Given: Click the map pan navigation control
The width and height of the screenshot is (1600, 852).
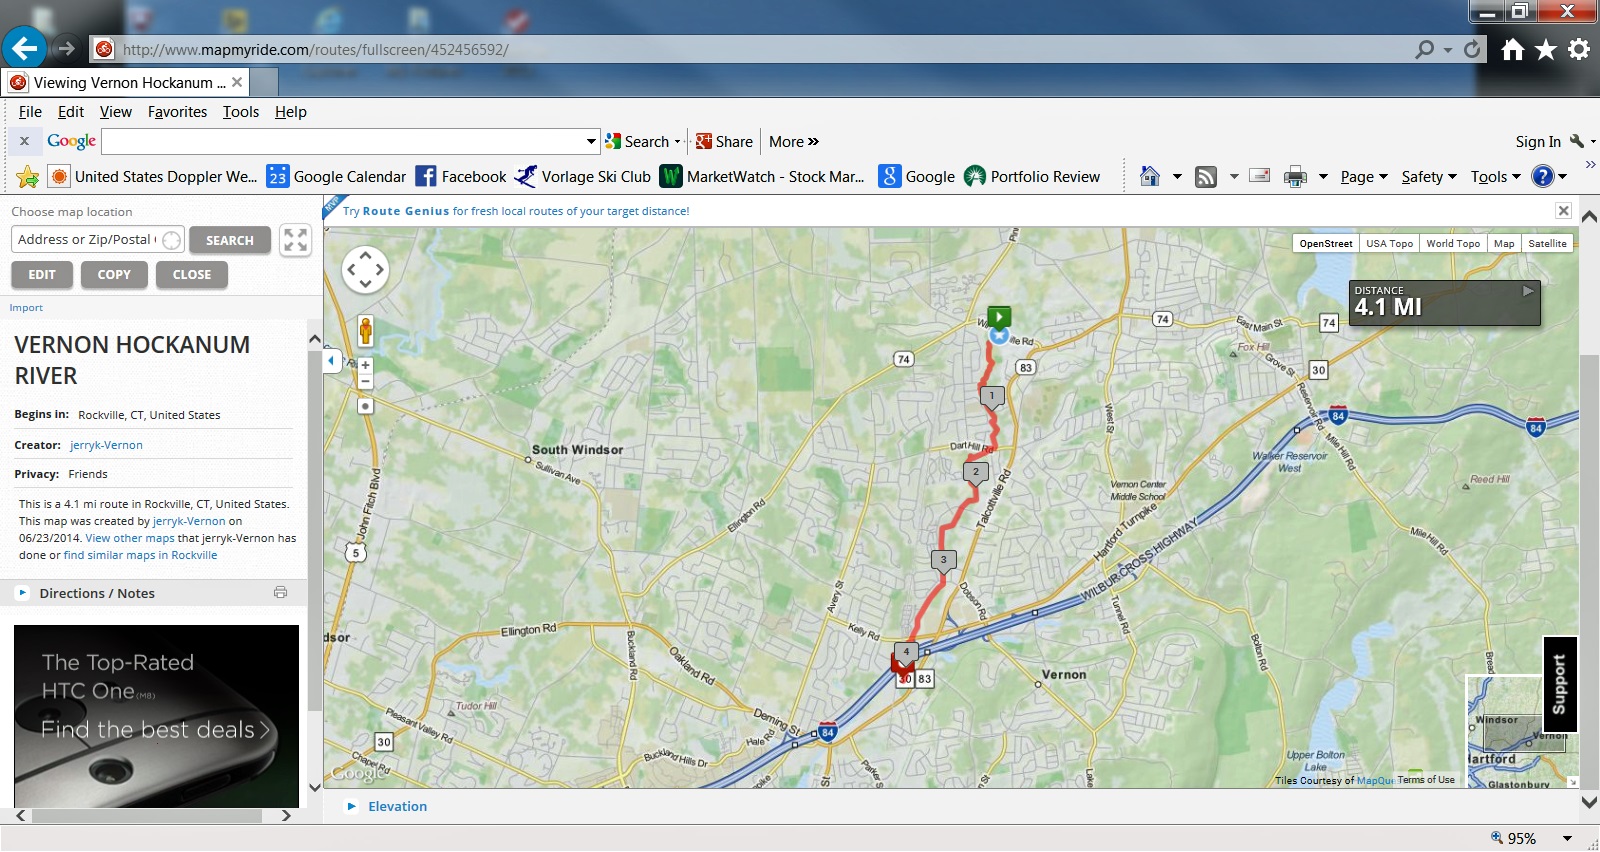Looking at the screenshot, I should pos(365,269).
